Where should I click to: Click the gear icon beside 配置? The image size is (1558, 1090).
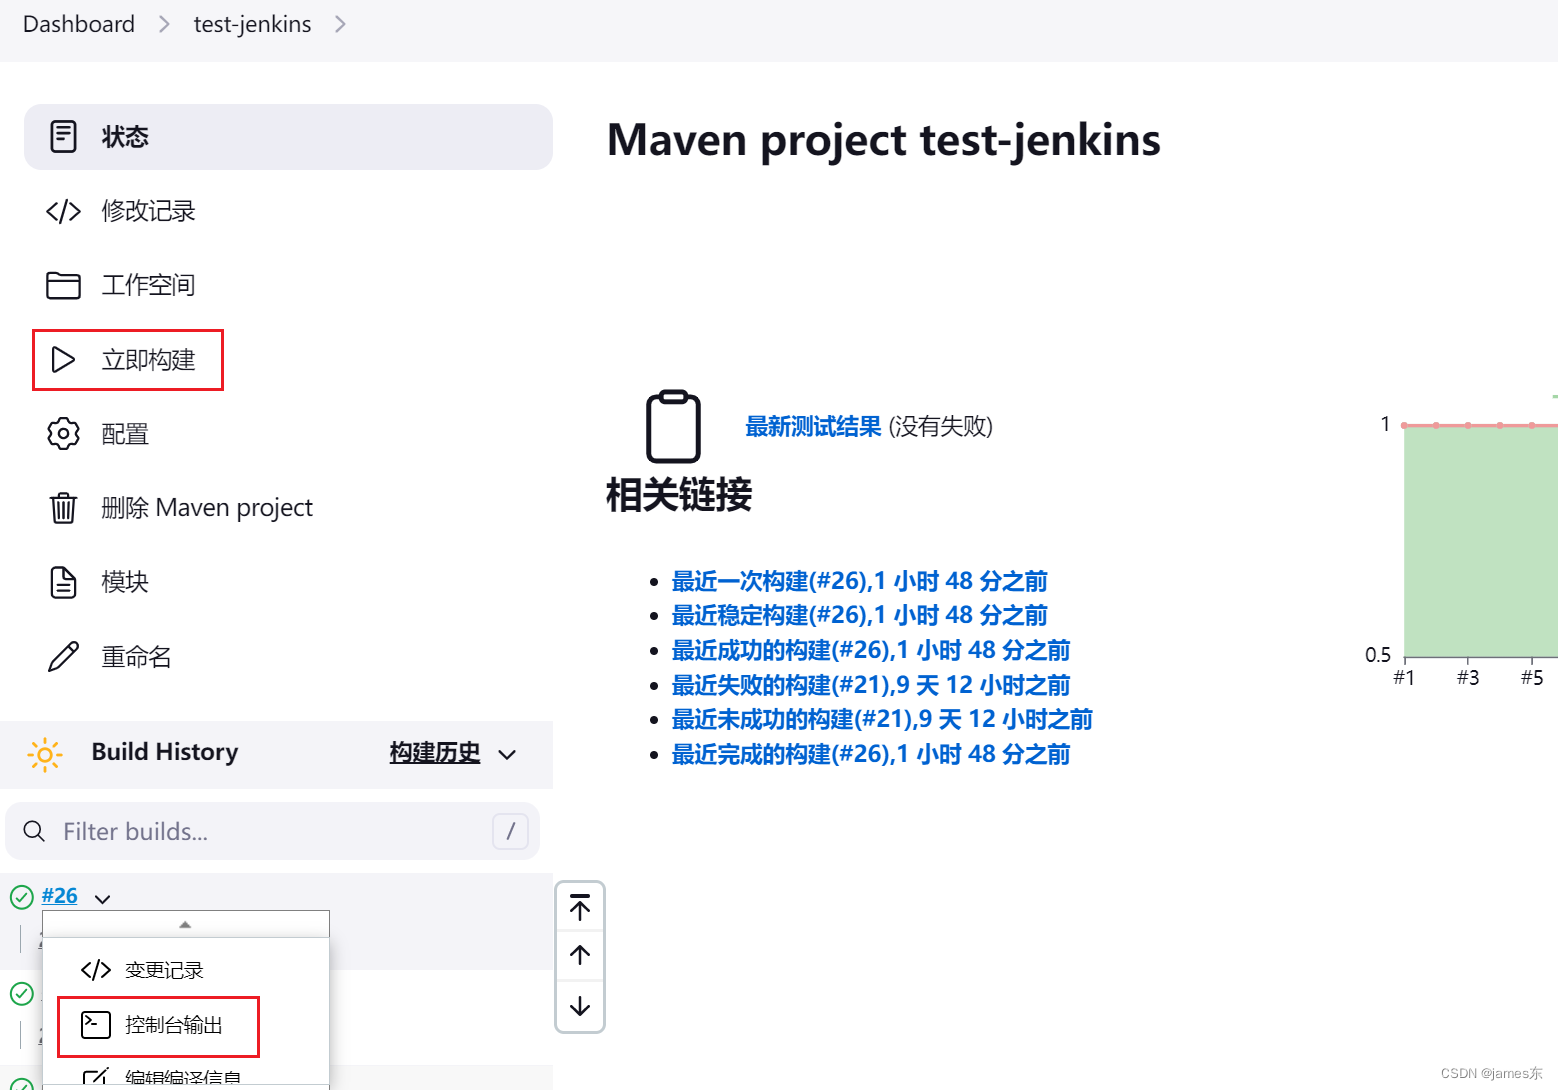63,434
